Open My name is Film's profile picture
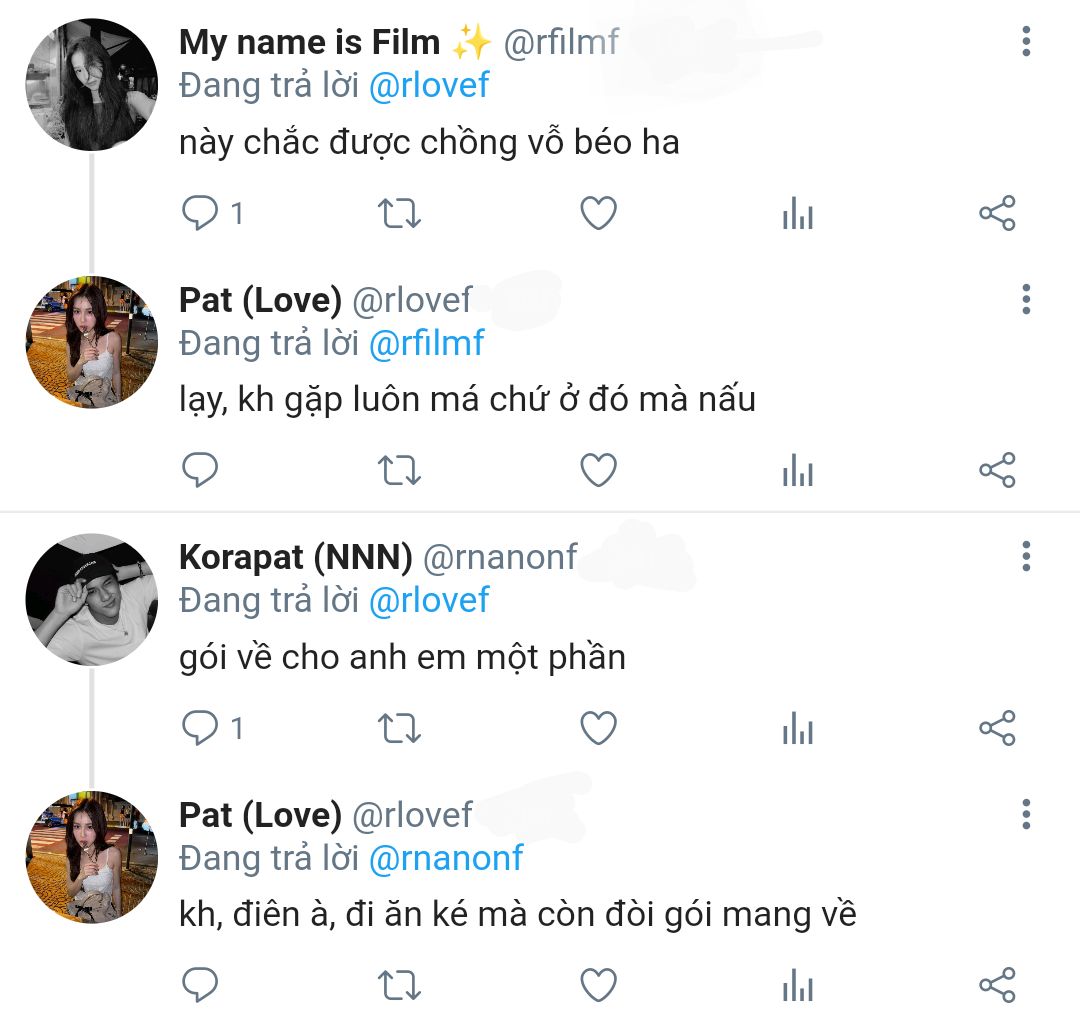This screenshot has width=1080, height=1023. pos(91,85)
